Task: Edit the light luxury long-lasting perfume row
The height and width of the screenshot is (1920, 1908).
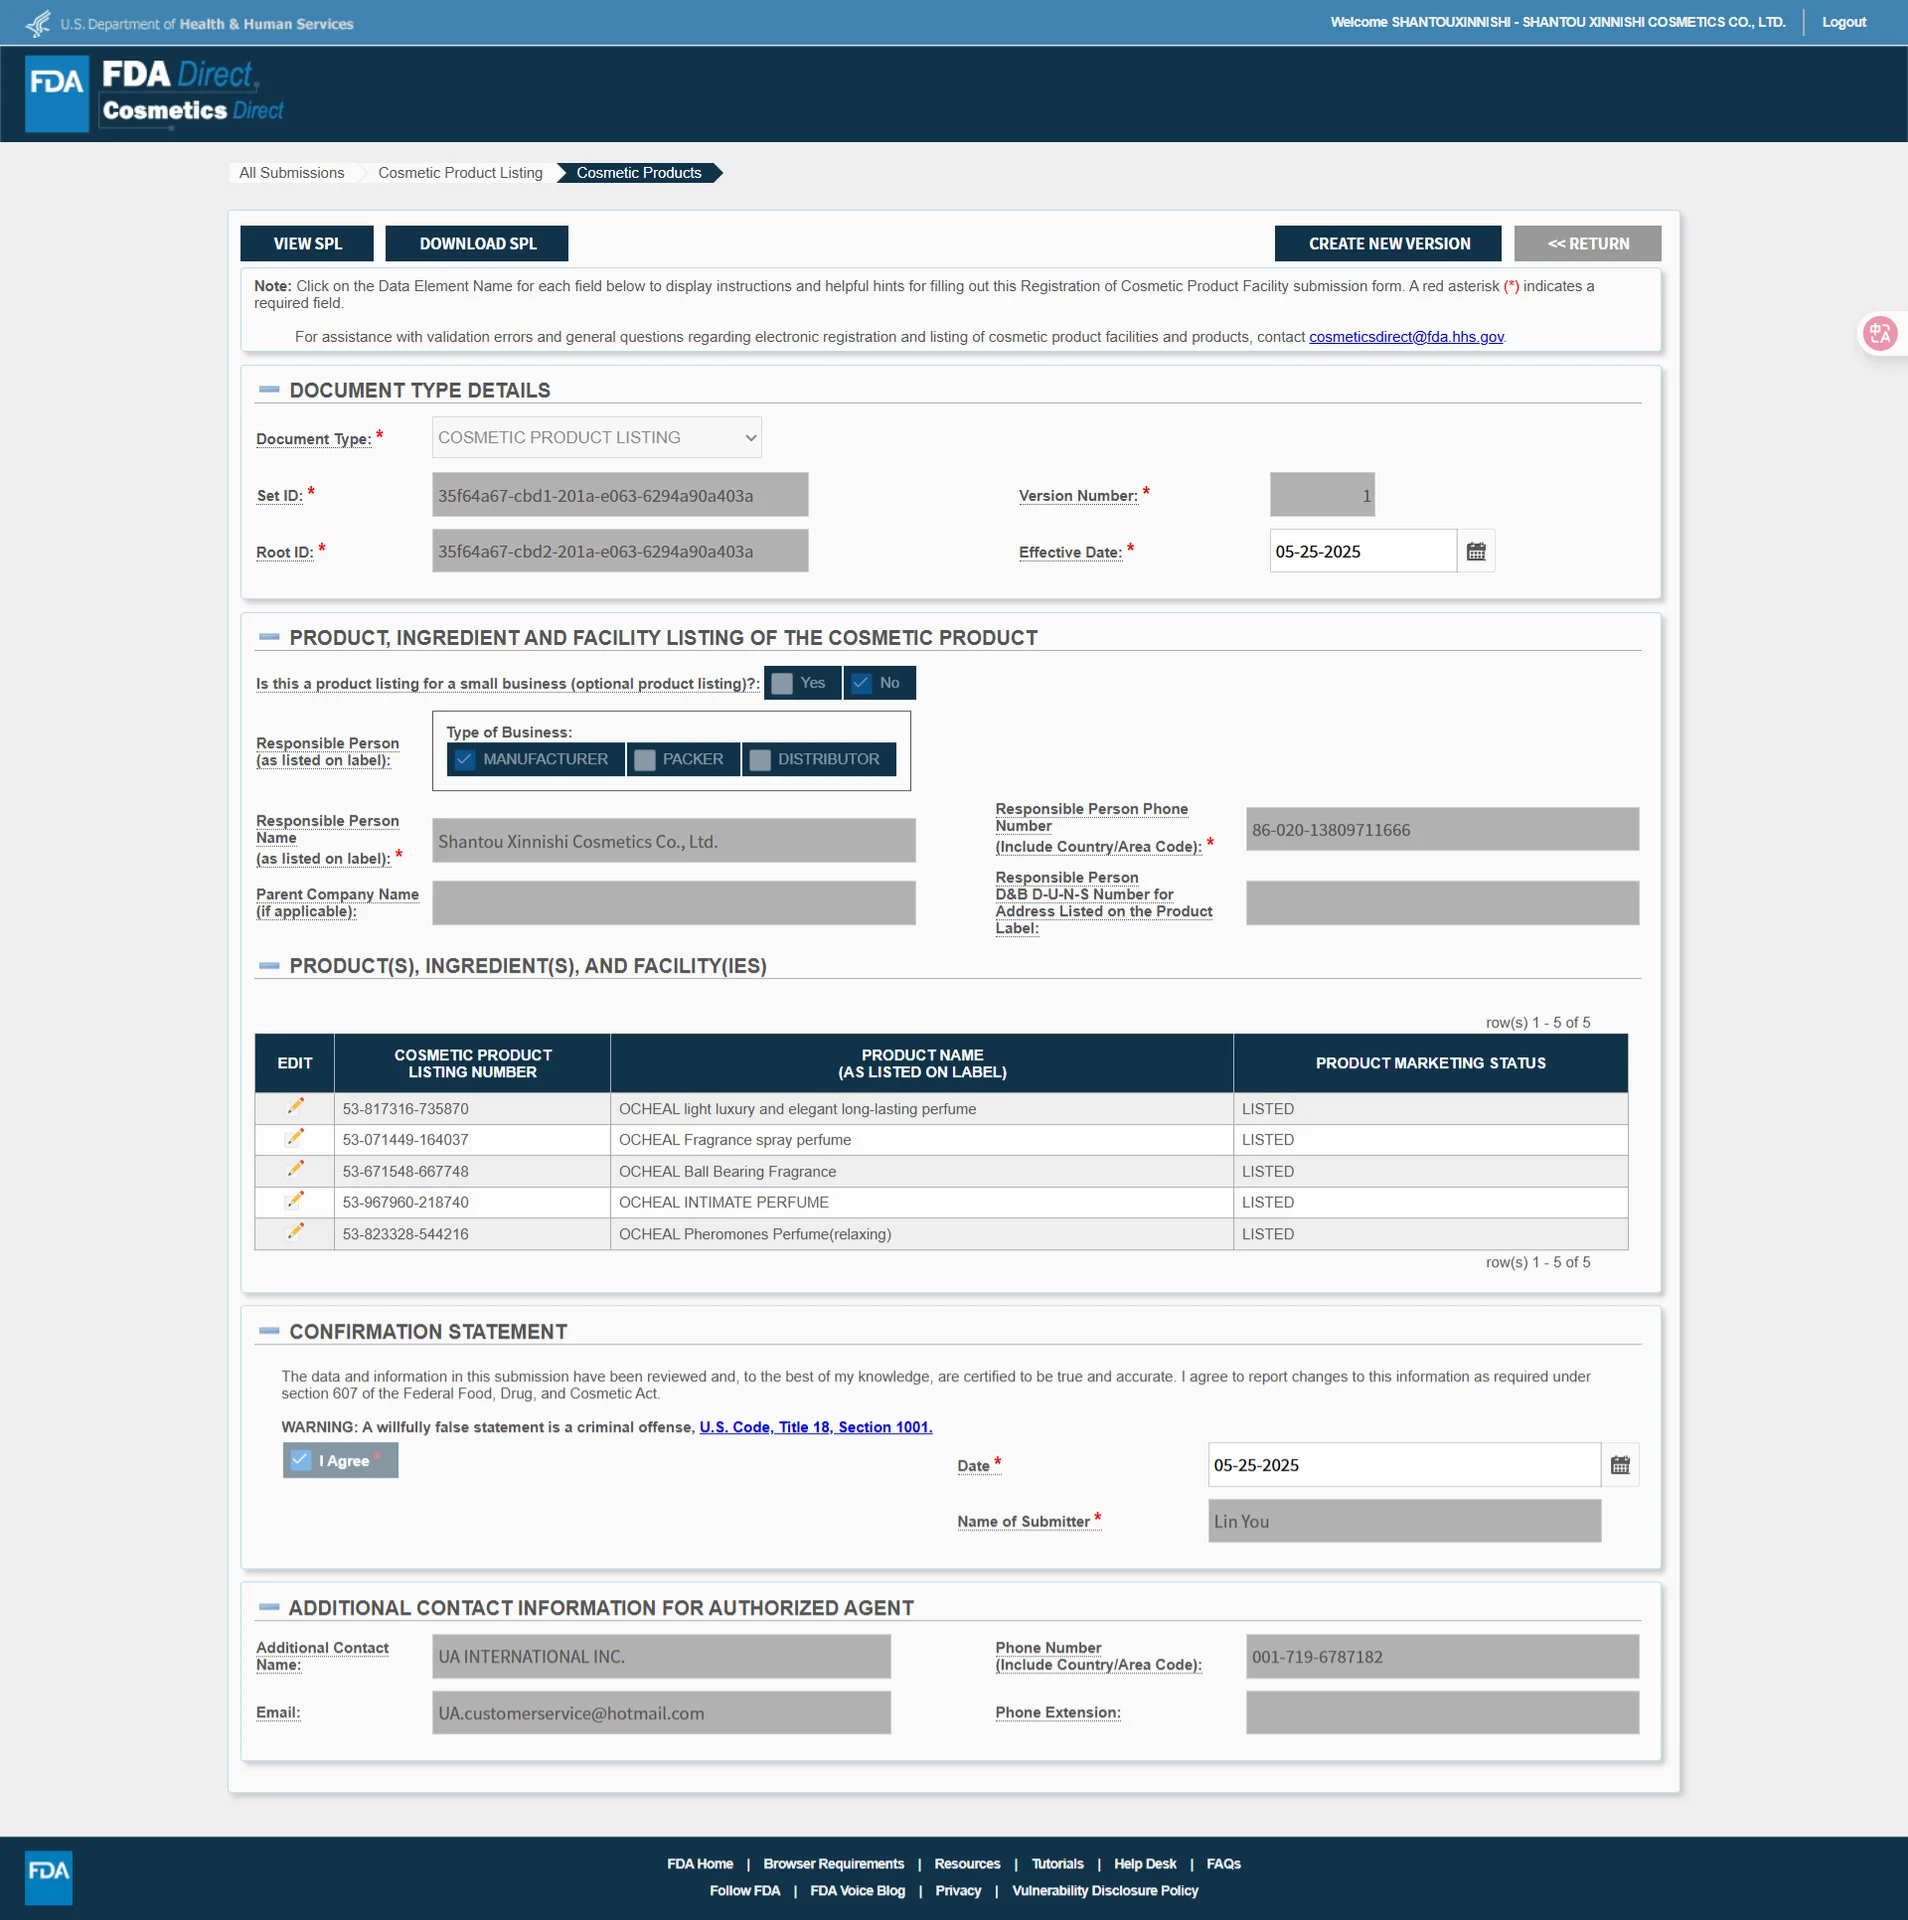Action: point(295,1107)
